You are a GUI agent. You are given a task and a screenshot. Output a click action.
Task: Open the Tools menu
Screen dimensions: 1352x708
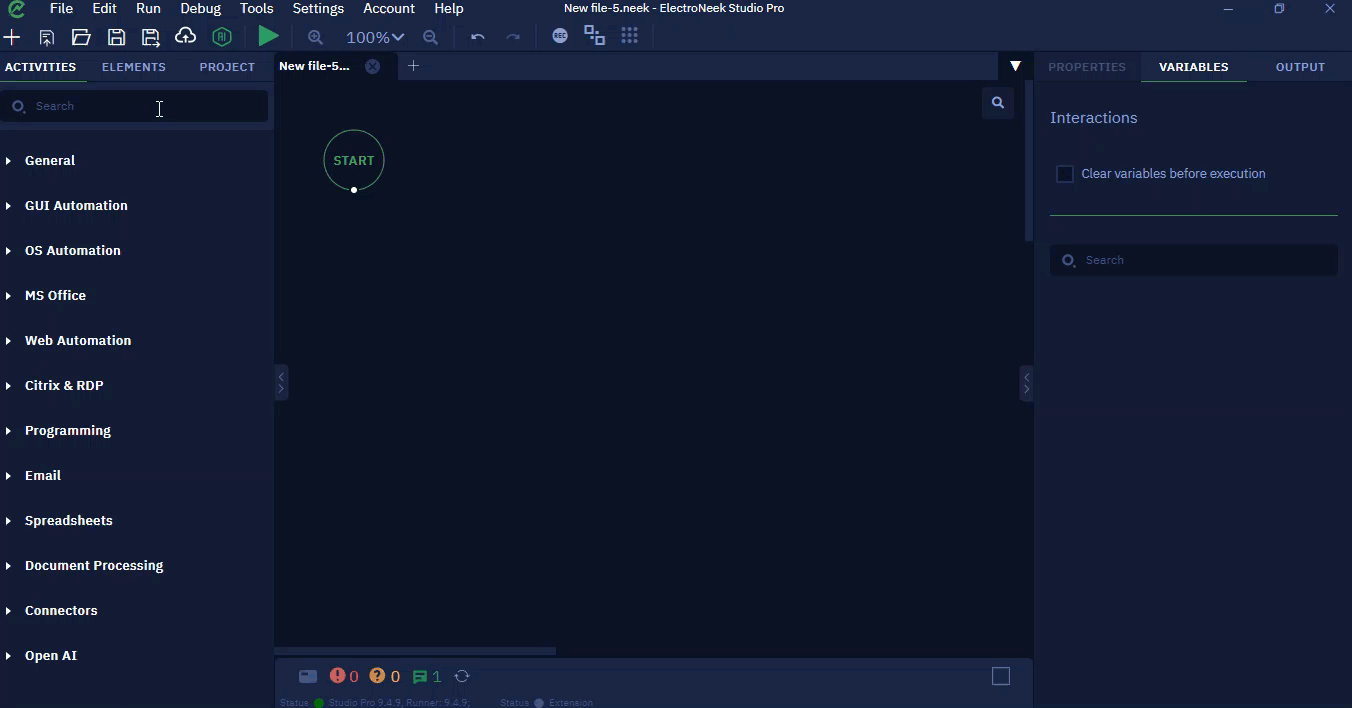256,8
